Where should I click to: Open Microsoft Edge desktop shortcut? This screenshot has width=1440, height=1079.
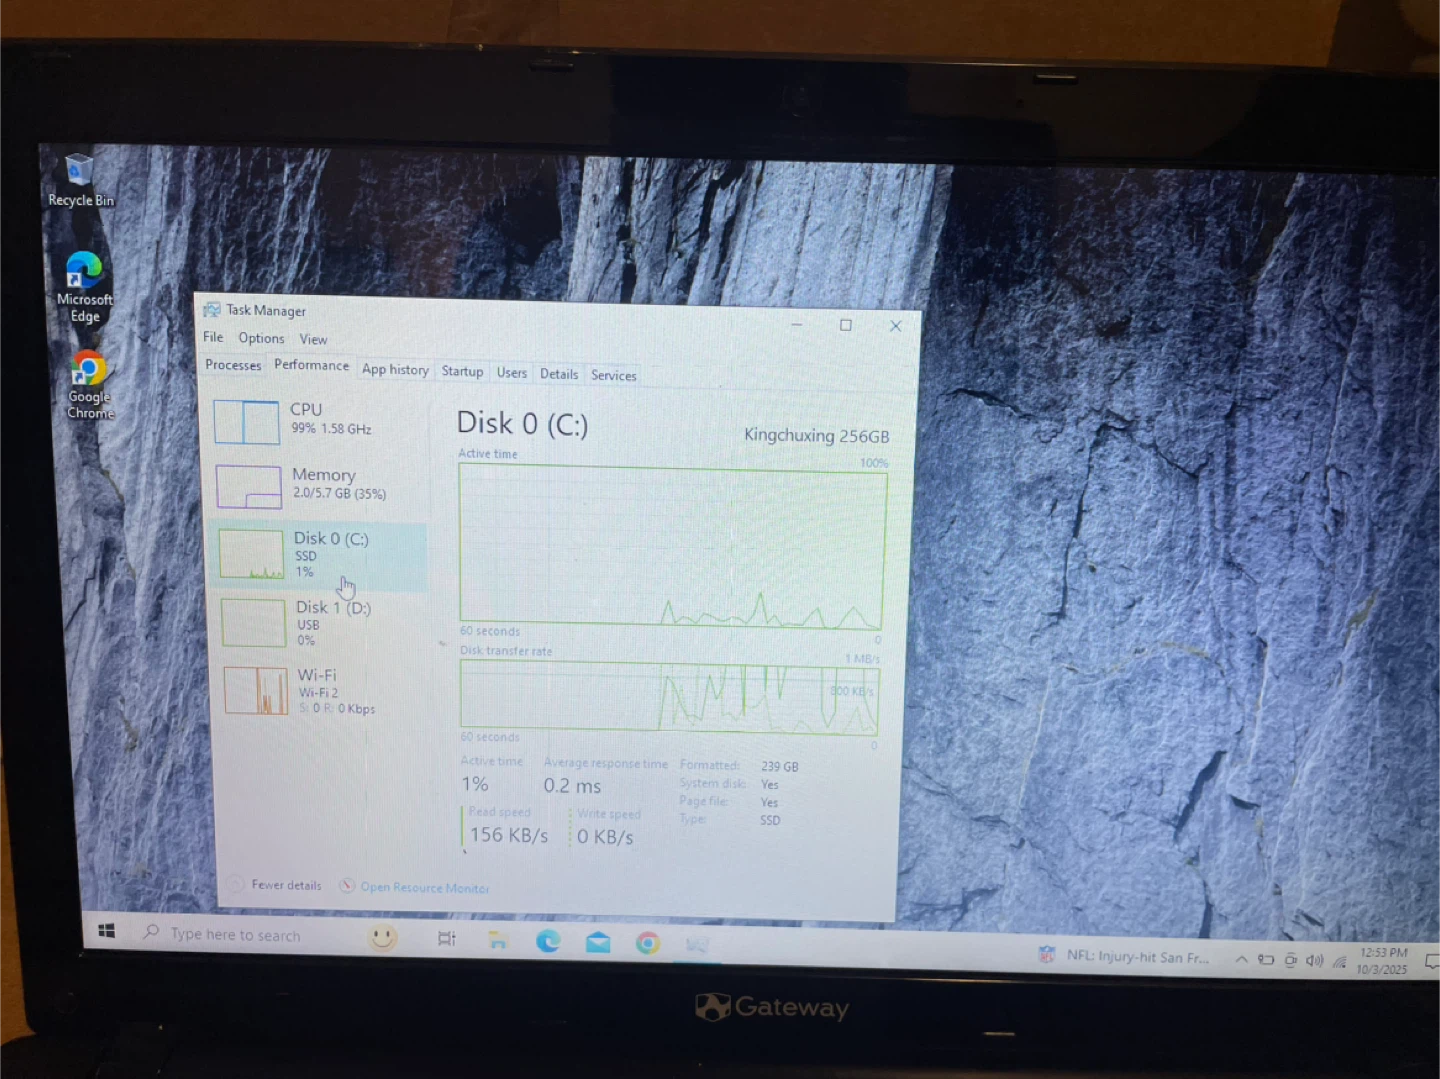[x=84, y=285]
